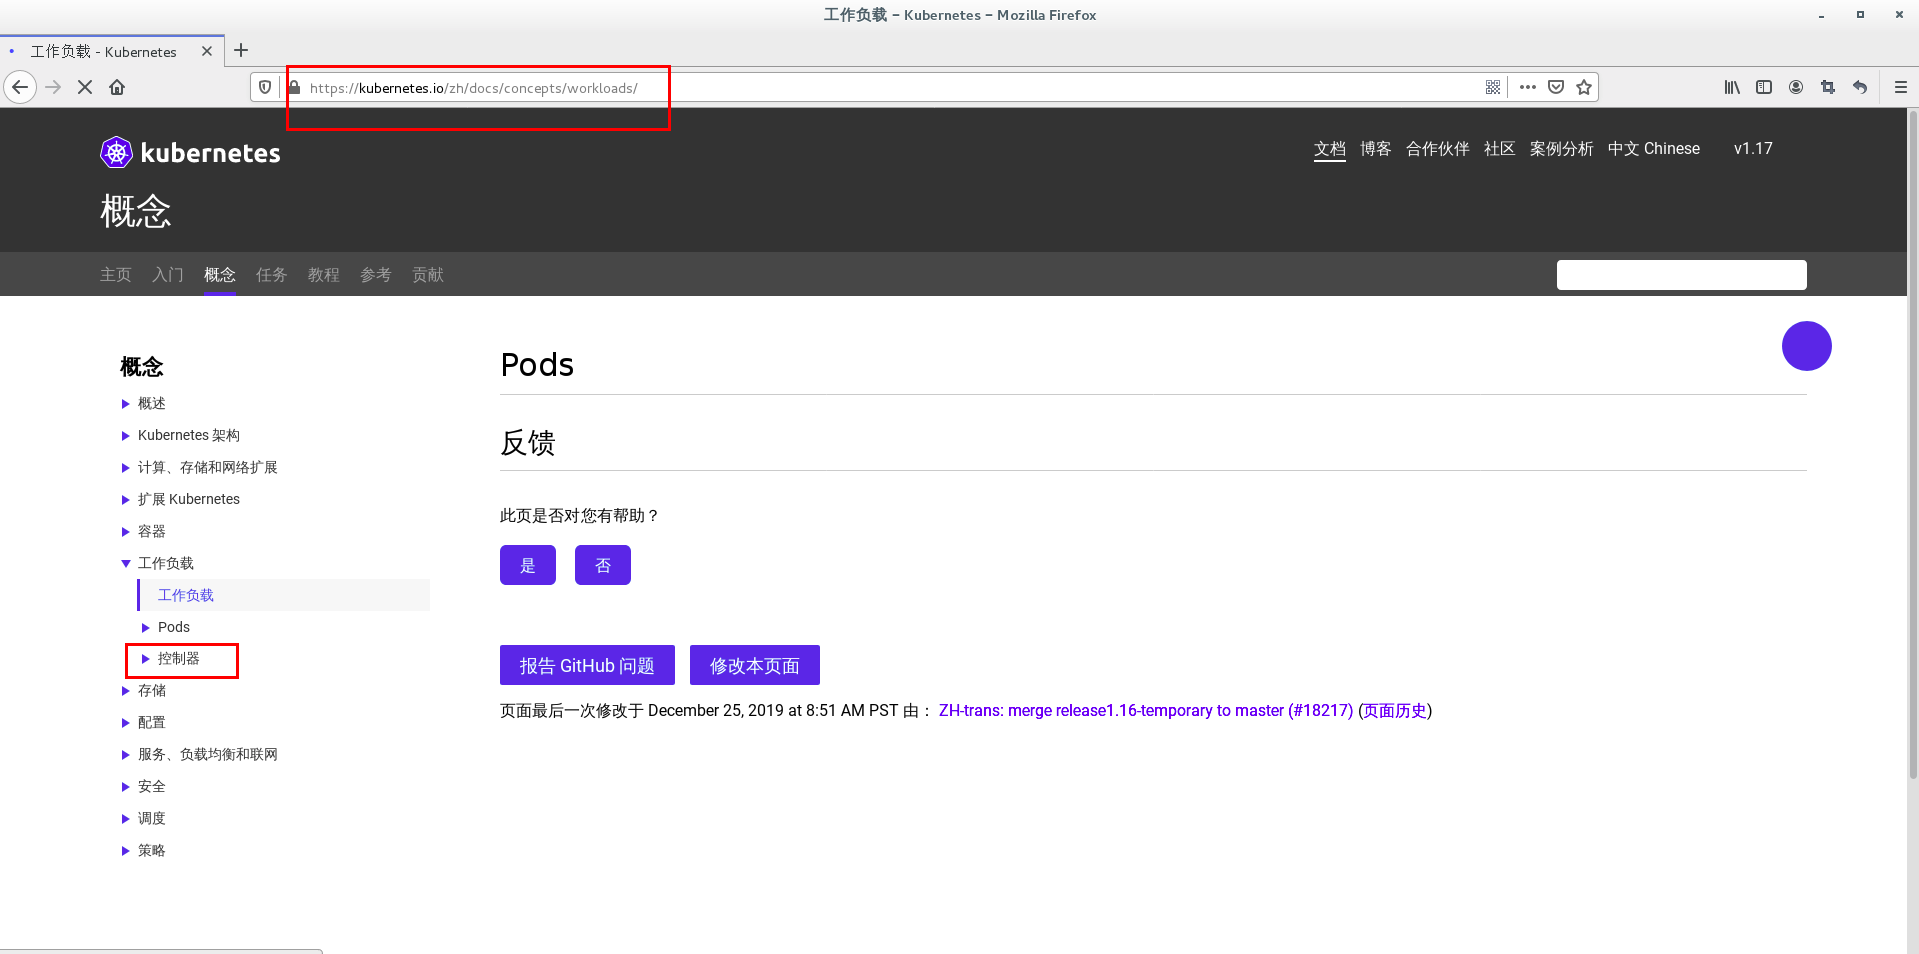Open tracking protection shield icon in address bar
The image size is (1919, 954).
pos(265,87)
